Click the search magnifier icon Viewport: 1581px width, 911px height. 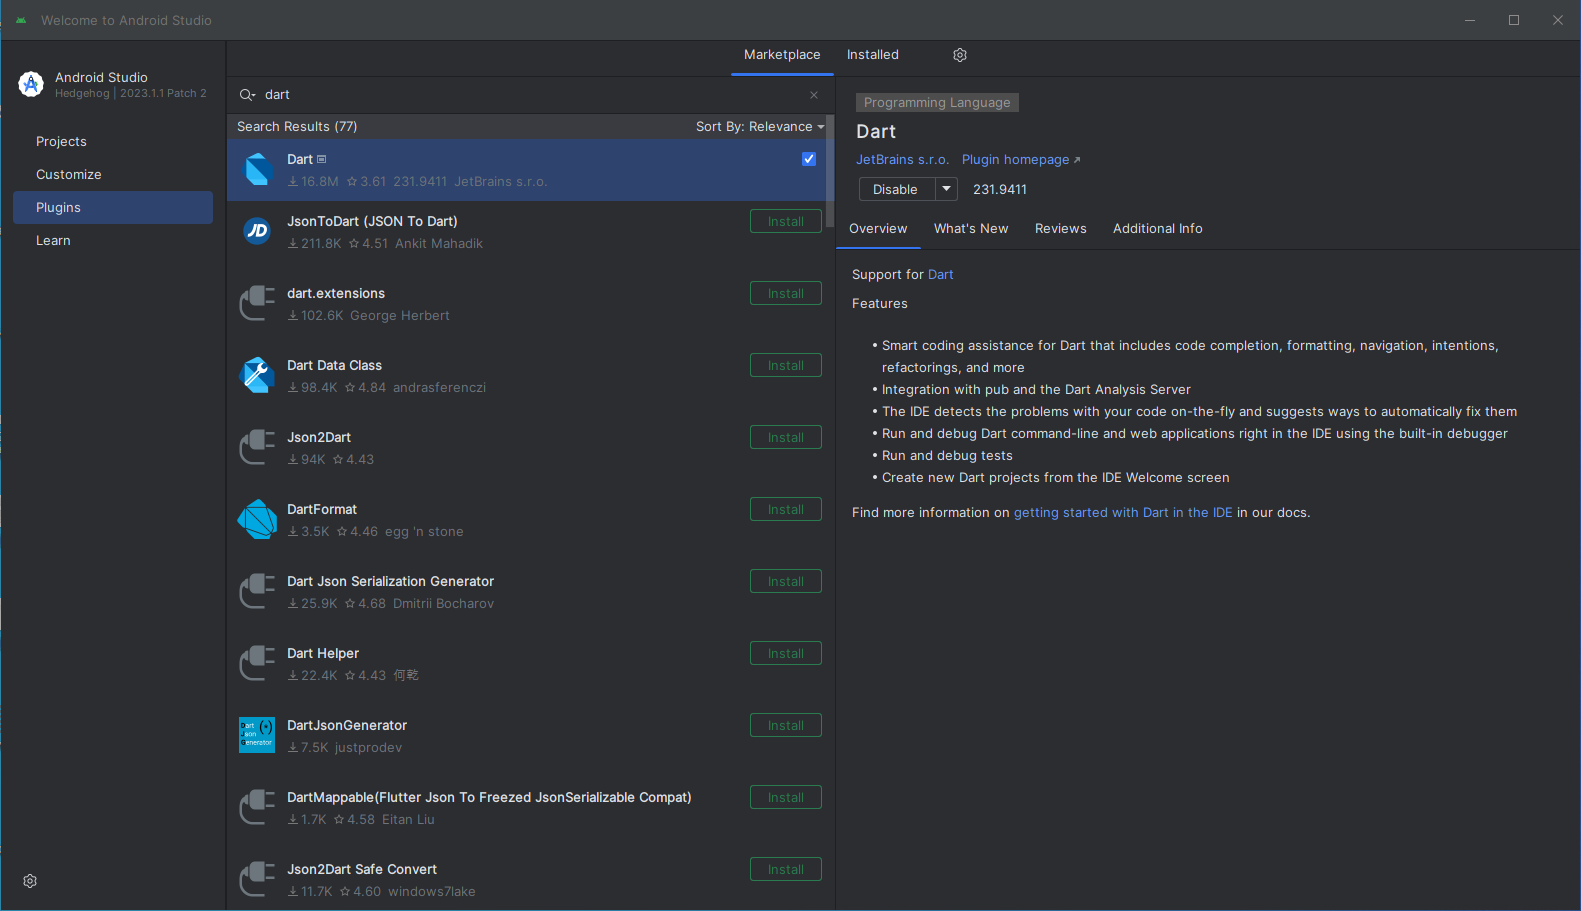click(247, 95)
